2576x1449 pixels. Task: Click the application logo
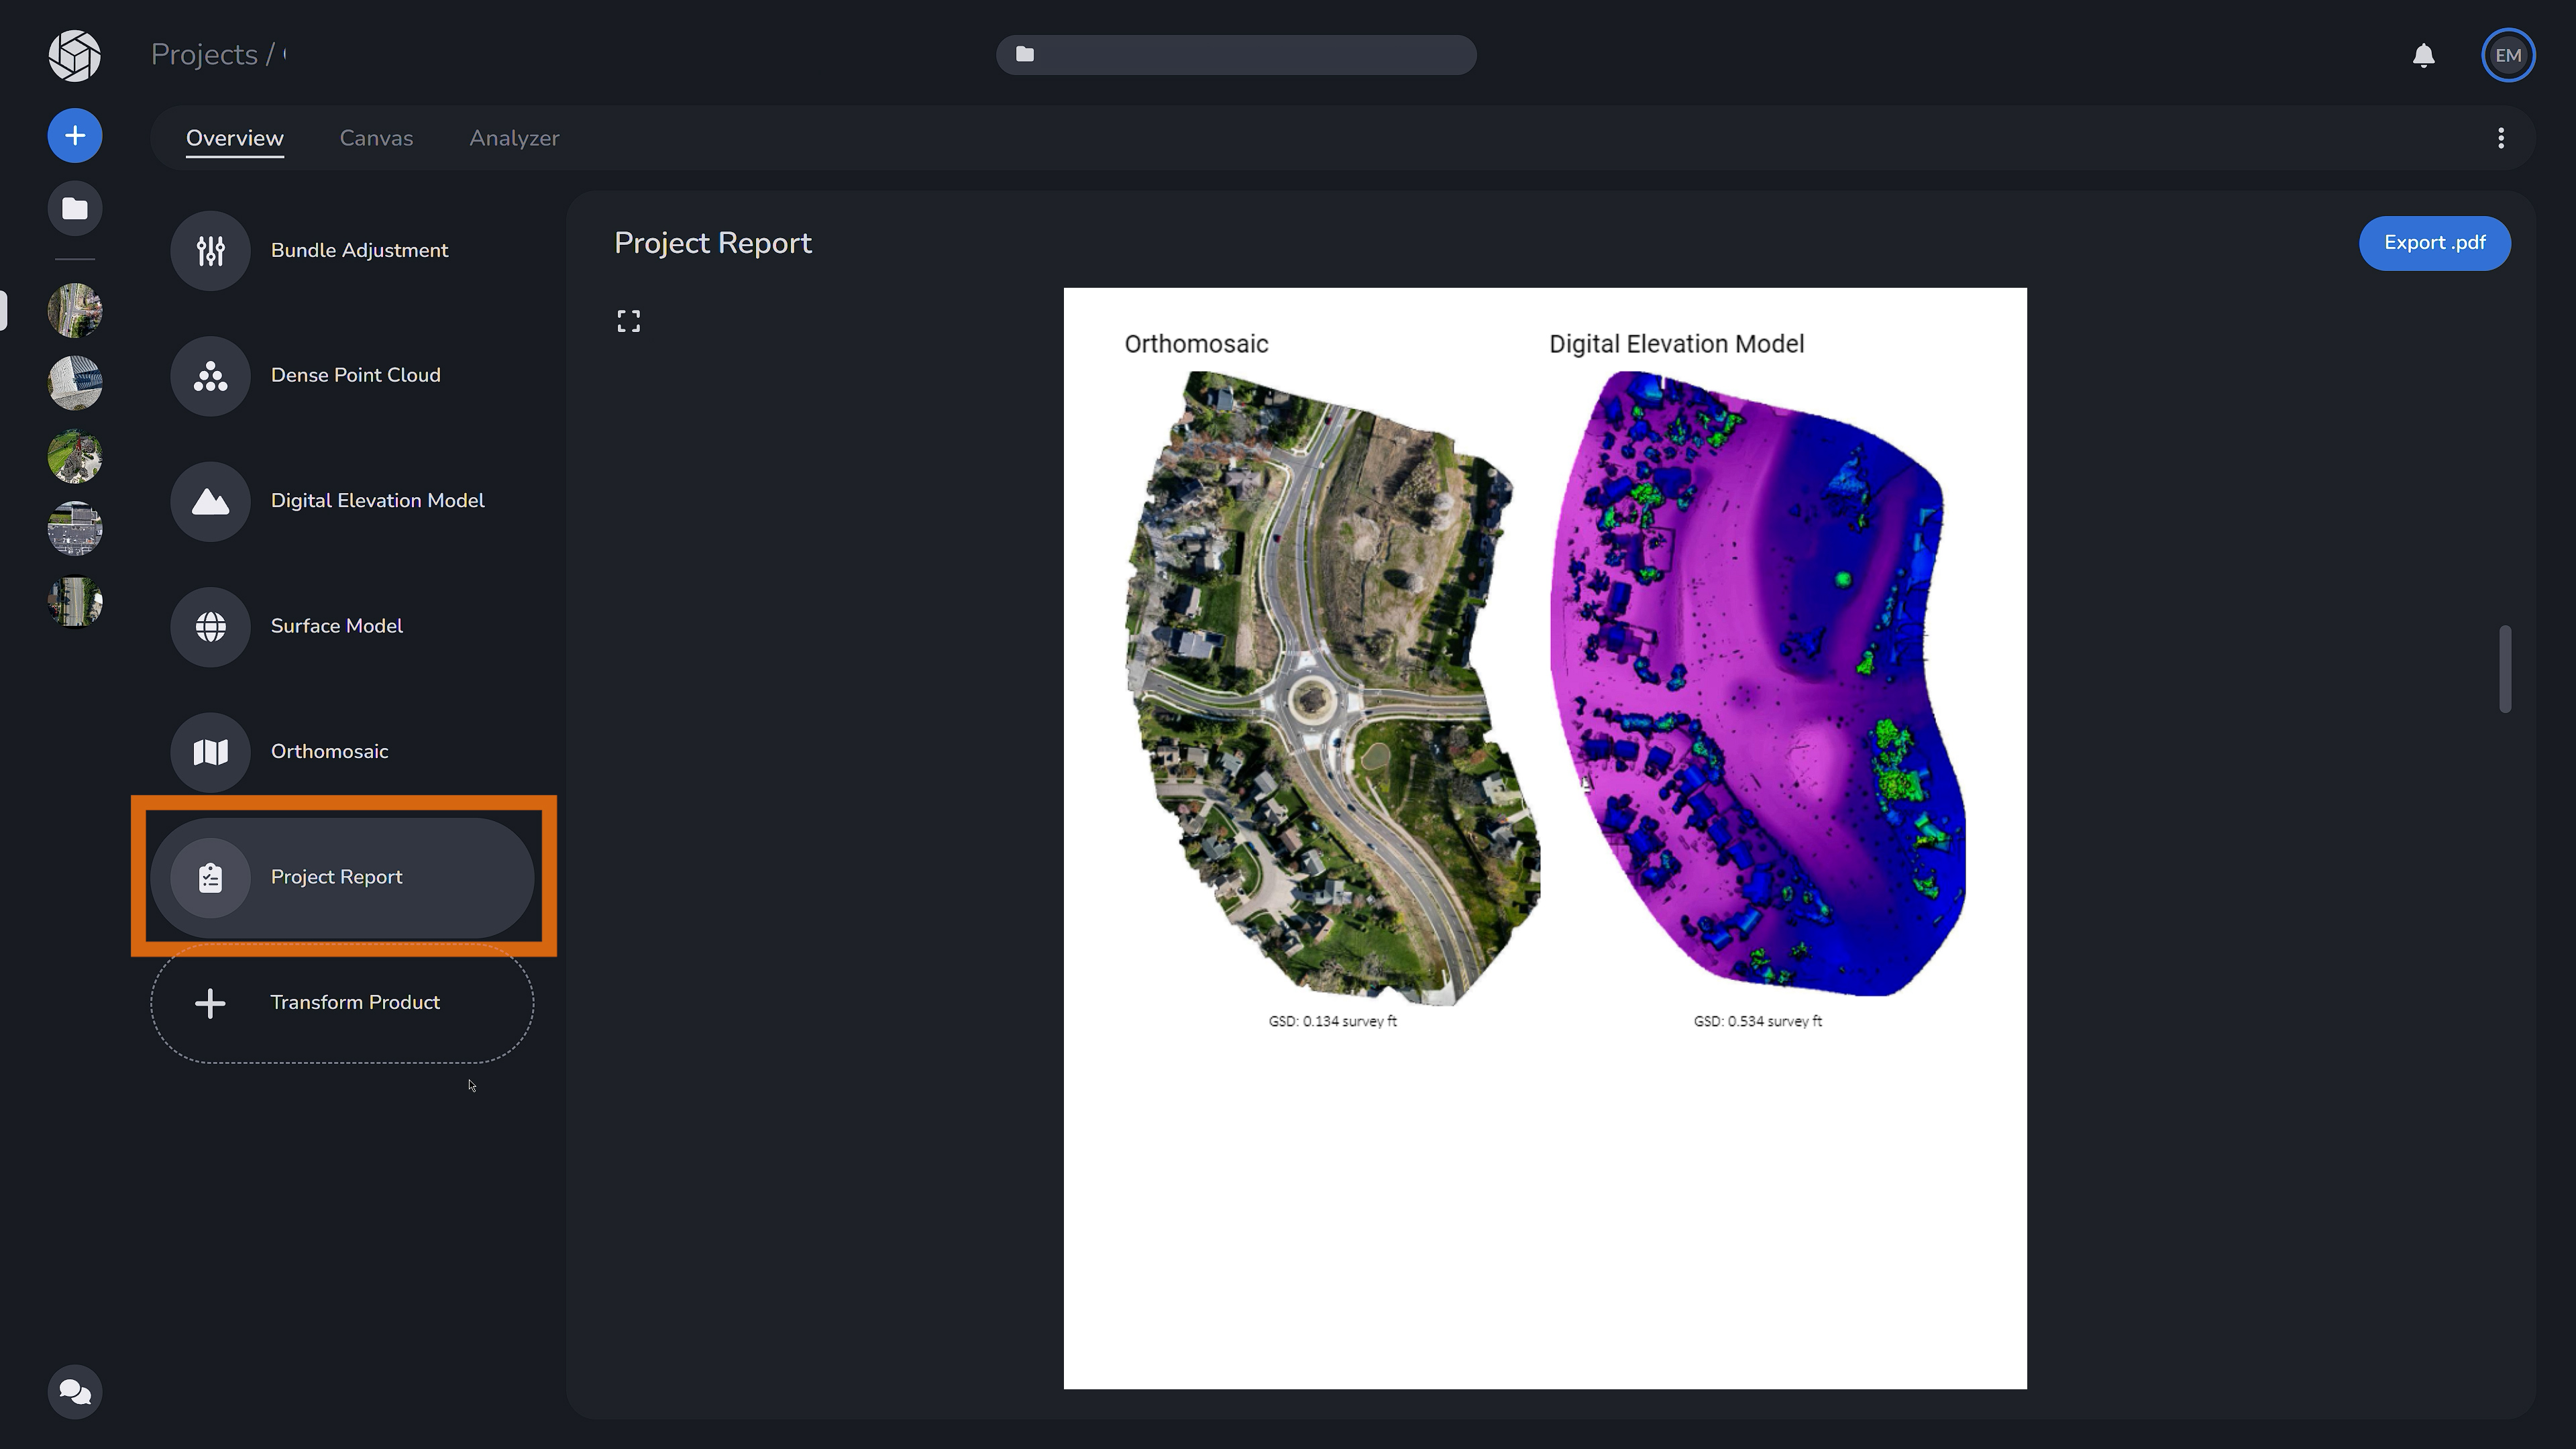[x=74, y=56]
